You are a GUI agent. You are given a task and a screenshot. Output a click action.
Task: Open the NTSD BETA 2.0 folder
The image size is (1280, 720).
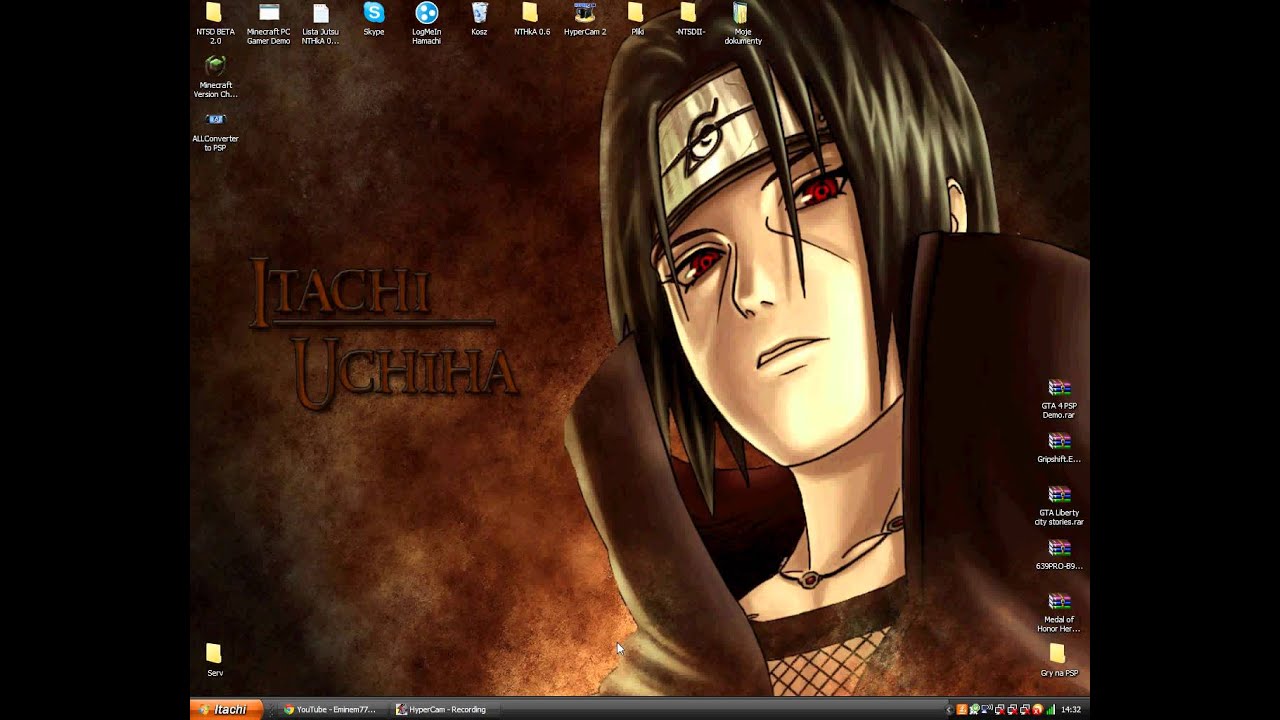pyautogui.click(x=215, y=24)
